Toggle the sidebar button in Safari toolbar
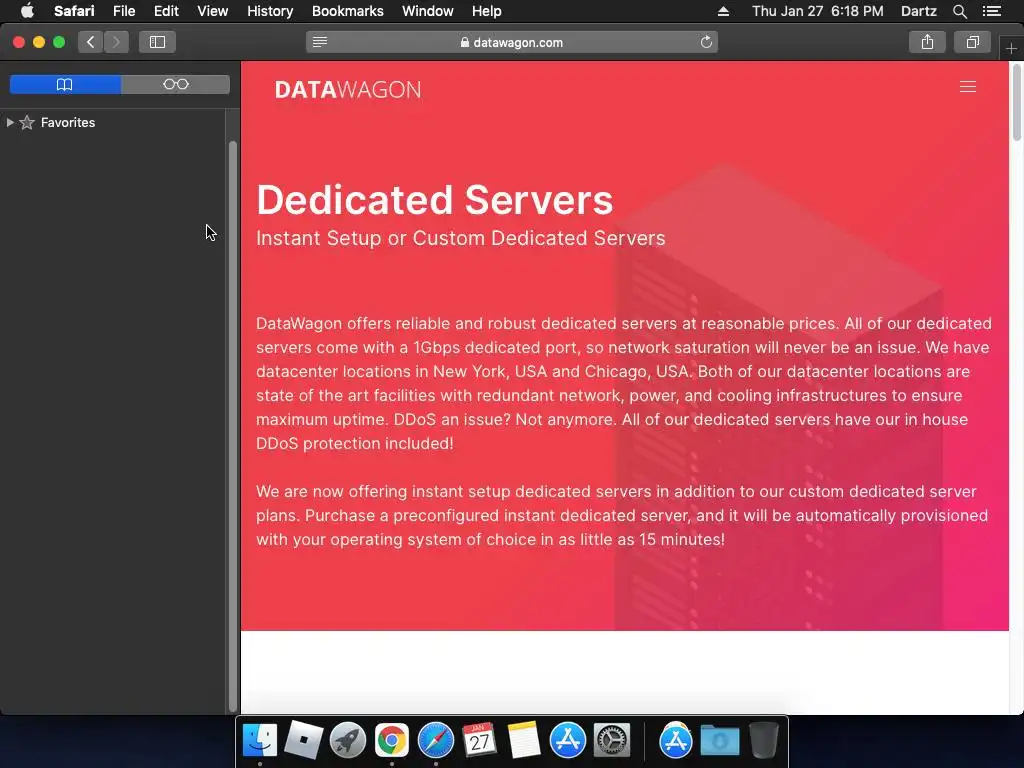1024x768 pixels. 157,42
